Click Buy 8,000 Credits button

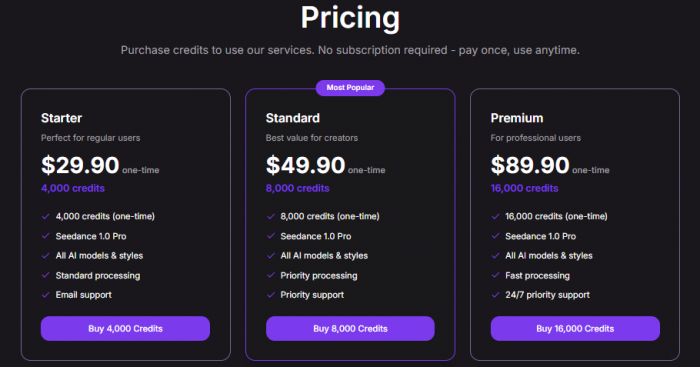[x=350, y=329]
